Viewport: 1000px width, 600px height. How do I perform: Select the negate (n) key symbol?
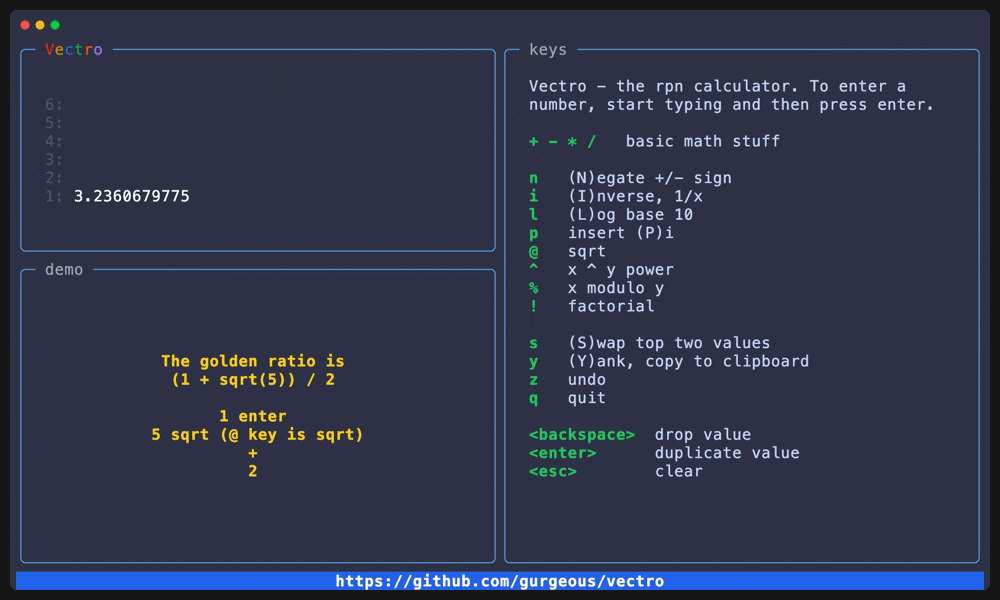click(x=533, y=177)
